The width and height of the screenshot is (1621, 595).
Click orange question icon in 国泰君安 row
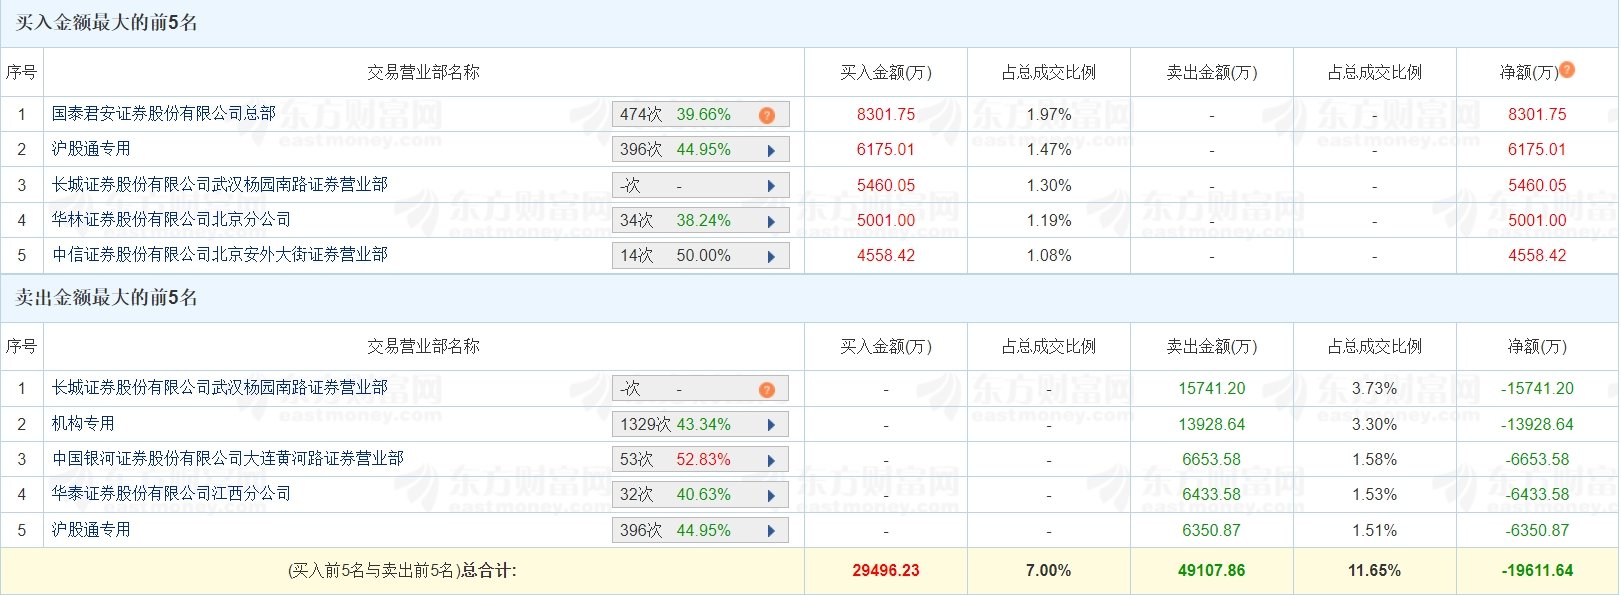pyautogui.click(x=767, y=115)
